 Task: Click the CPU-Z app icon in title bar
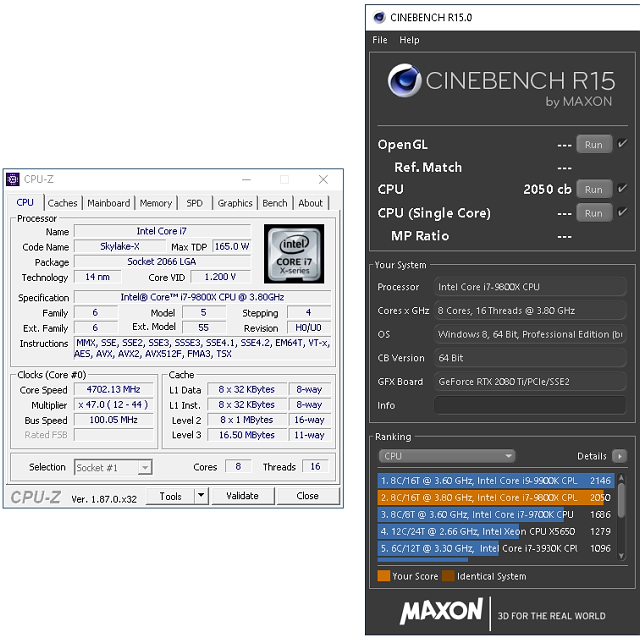(13, 179)
